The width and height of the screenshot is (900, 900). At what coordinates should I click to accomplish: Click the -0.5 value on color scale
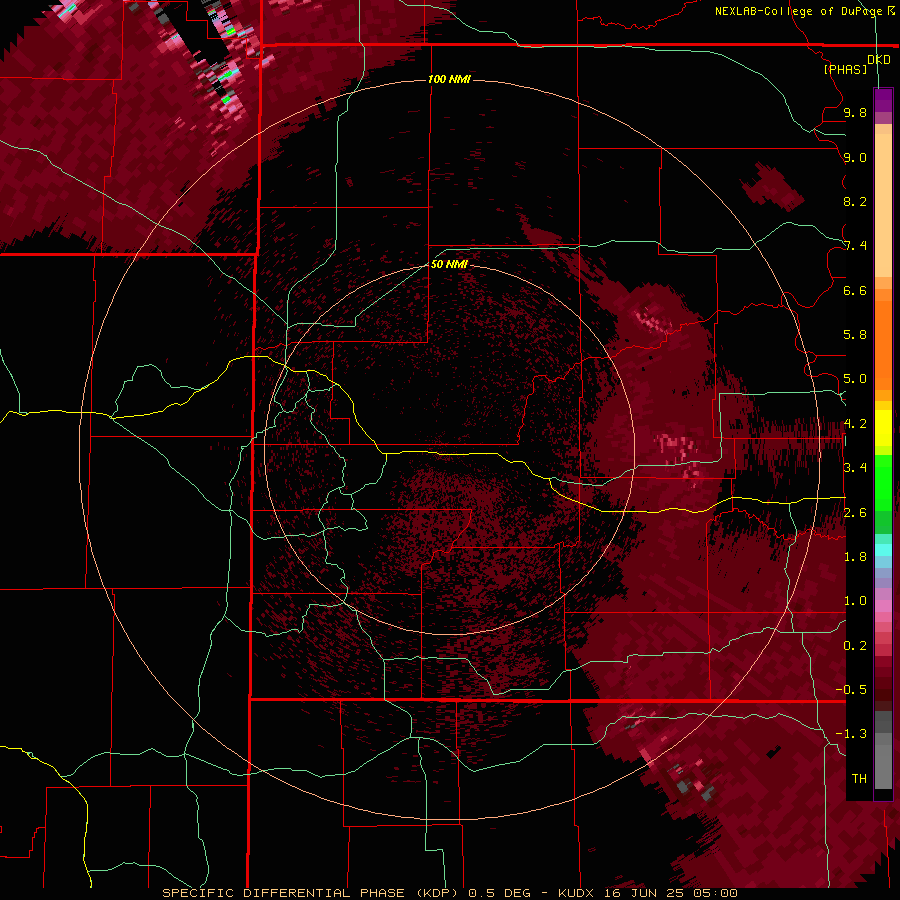(851, 690)
